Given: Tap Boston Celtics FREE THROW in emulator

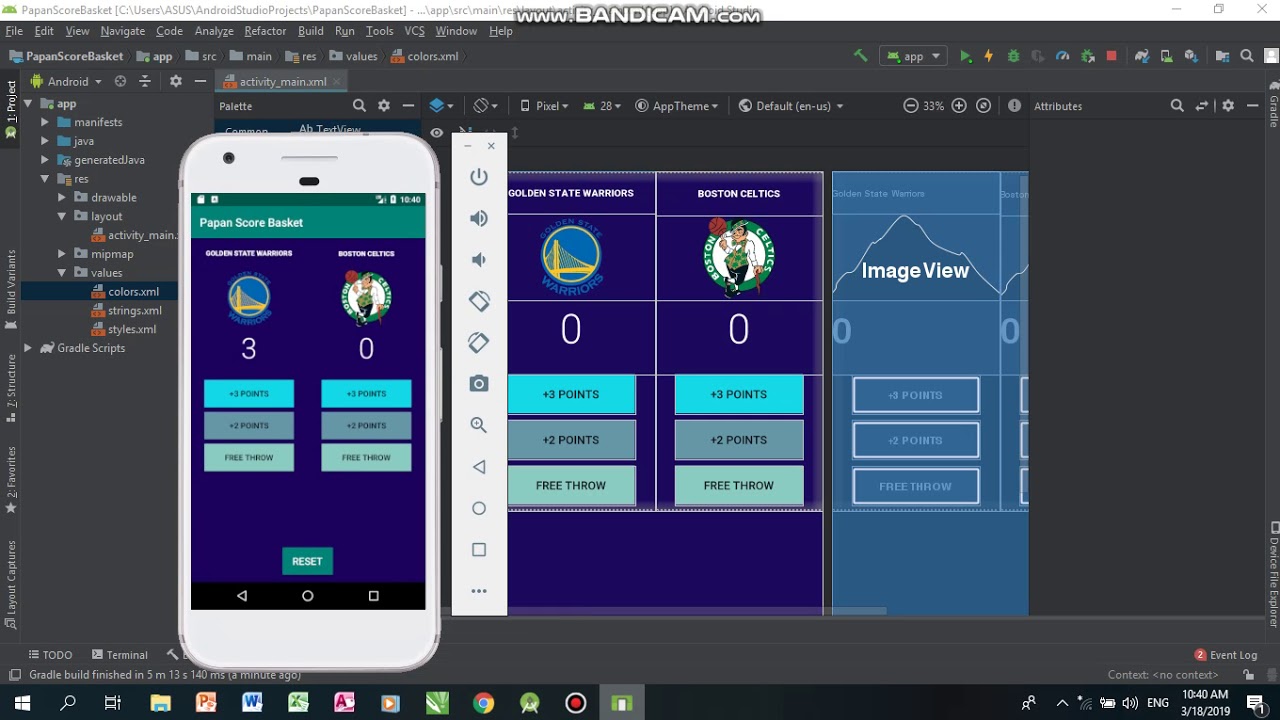Looking at the screenshot, I should pyautogui.click(x=366, y=457).
